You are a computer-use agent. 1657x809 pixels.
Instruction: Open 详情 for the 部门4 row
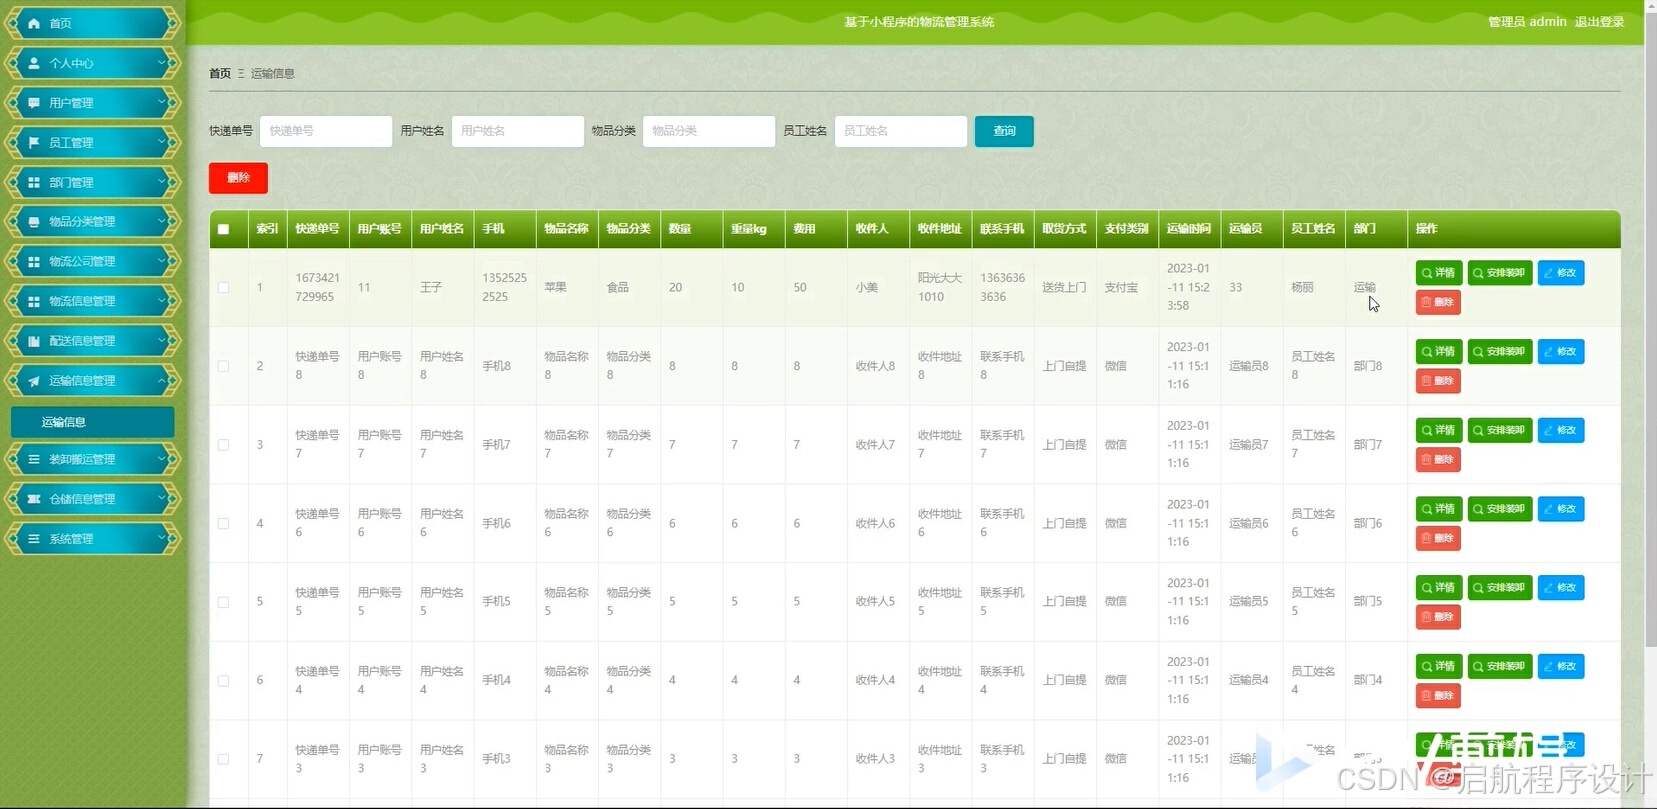point(1439,666)
